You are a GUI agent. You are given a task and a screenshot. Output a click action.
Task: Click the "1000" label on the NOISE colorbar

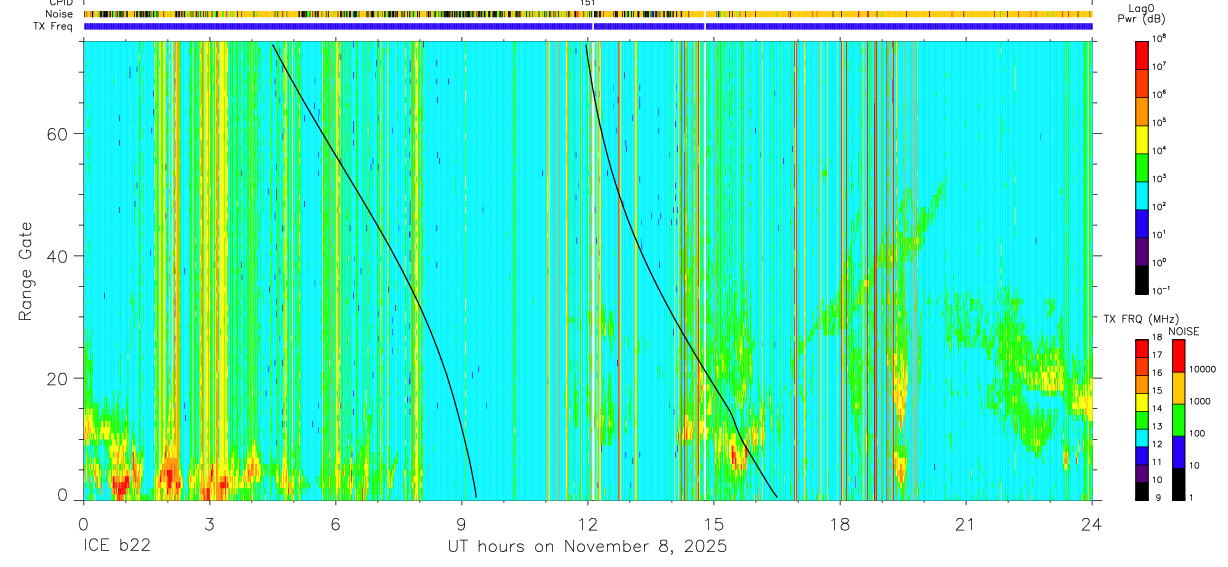tap(1200, 402)
